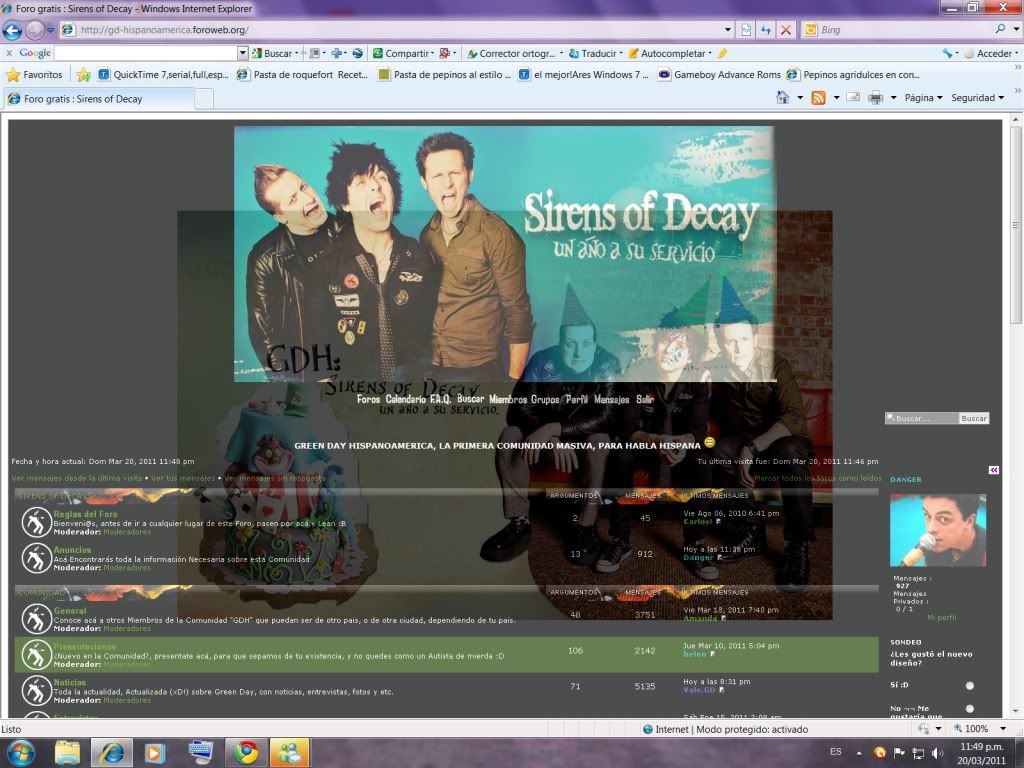Open the Miembros navigation item
Screen dimensions: 1024x768
(508, 399)
